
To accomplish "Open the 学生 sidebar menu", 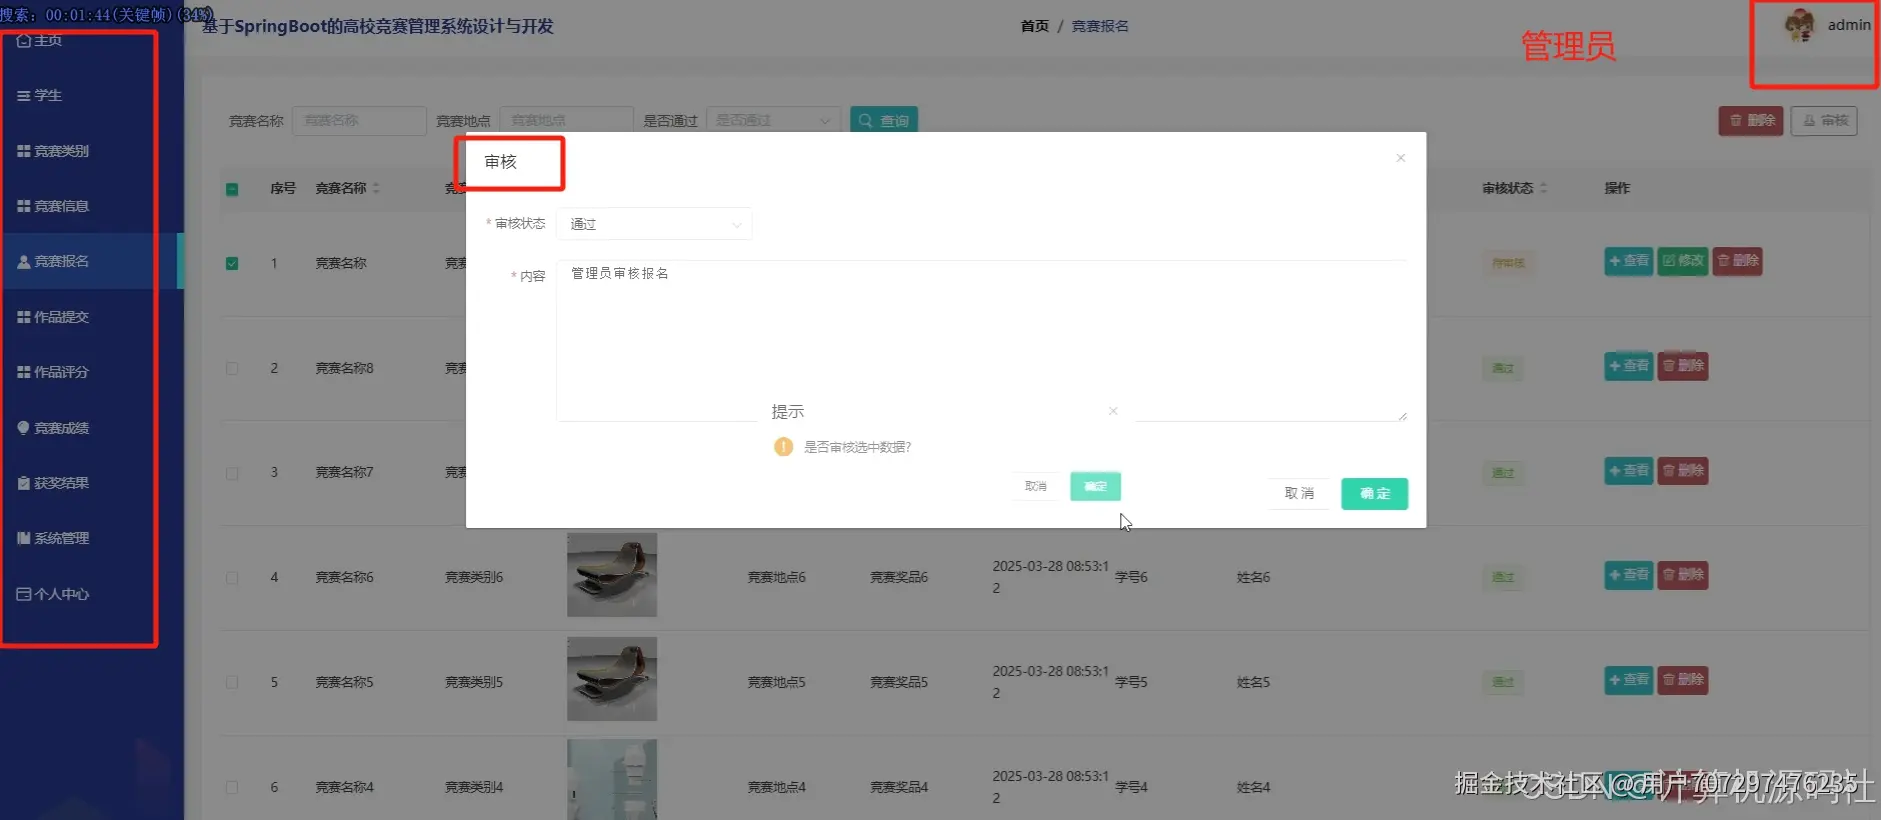I will point(40,96).
